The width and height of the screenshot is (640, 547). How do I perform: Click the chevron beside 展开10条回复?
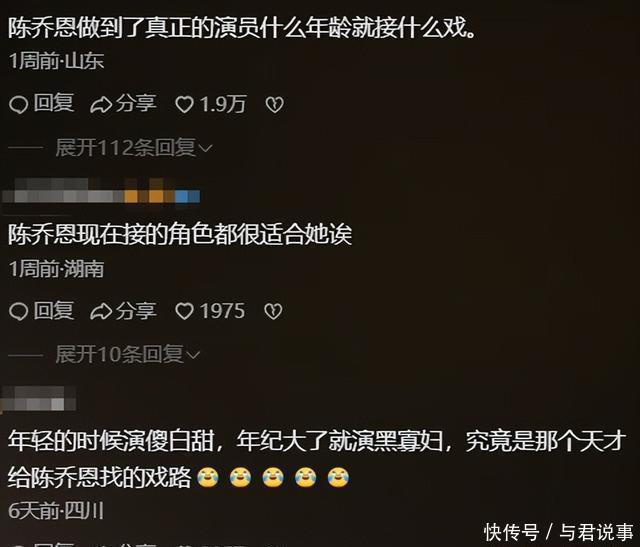(193, 355)
